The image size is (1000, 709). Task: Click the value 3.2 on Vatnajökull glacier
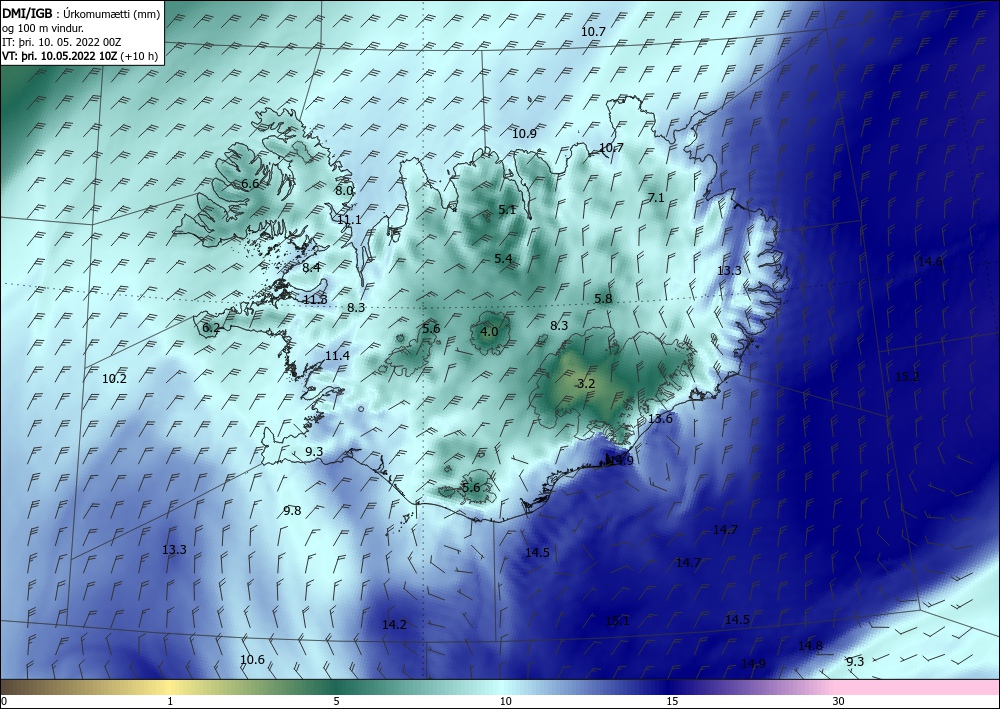point(585,384)
